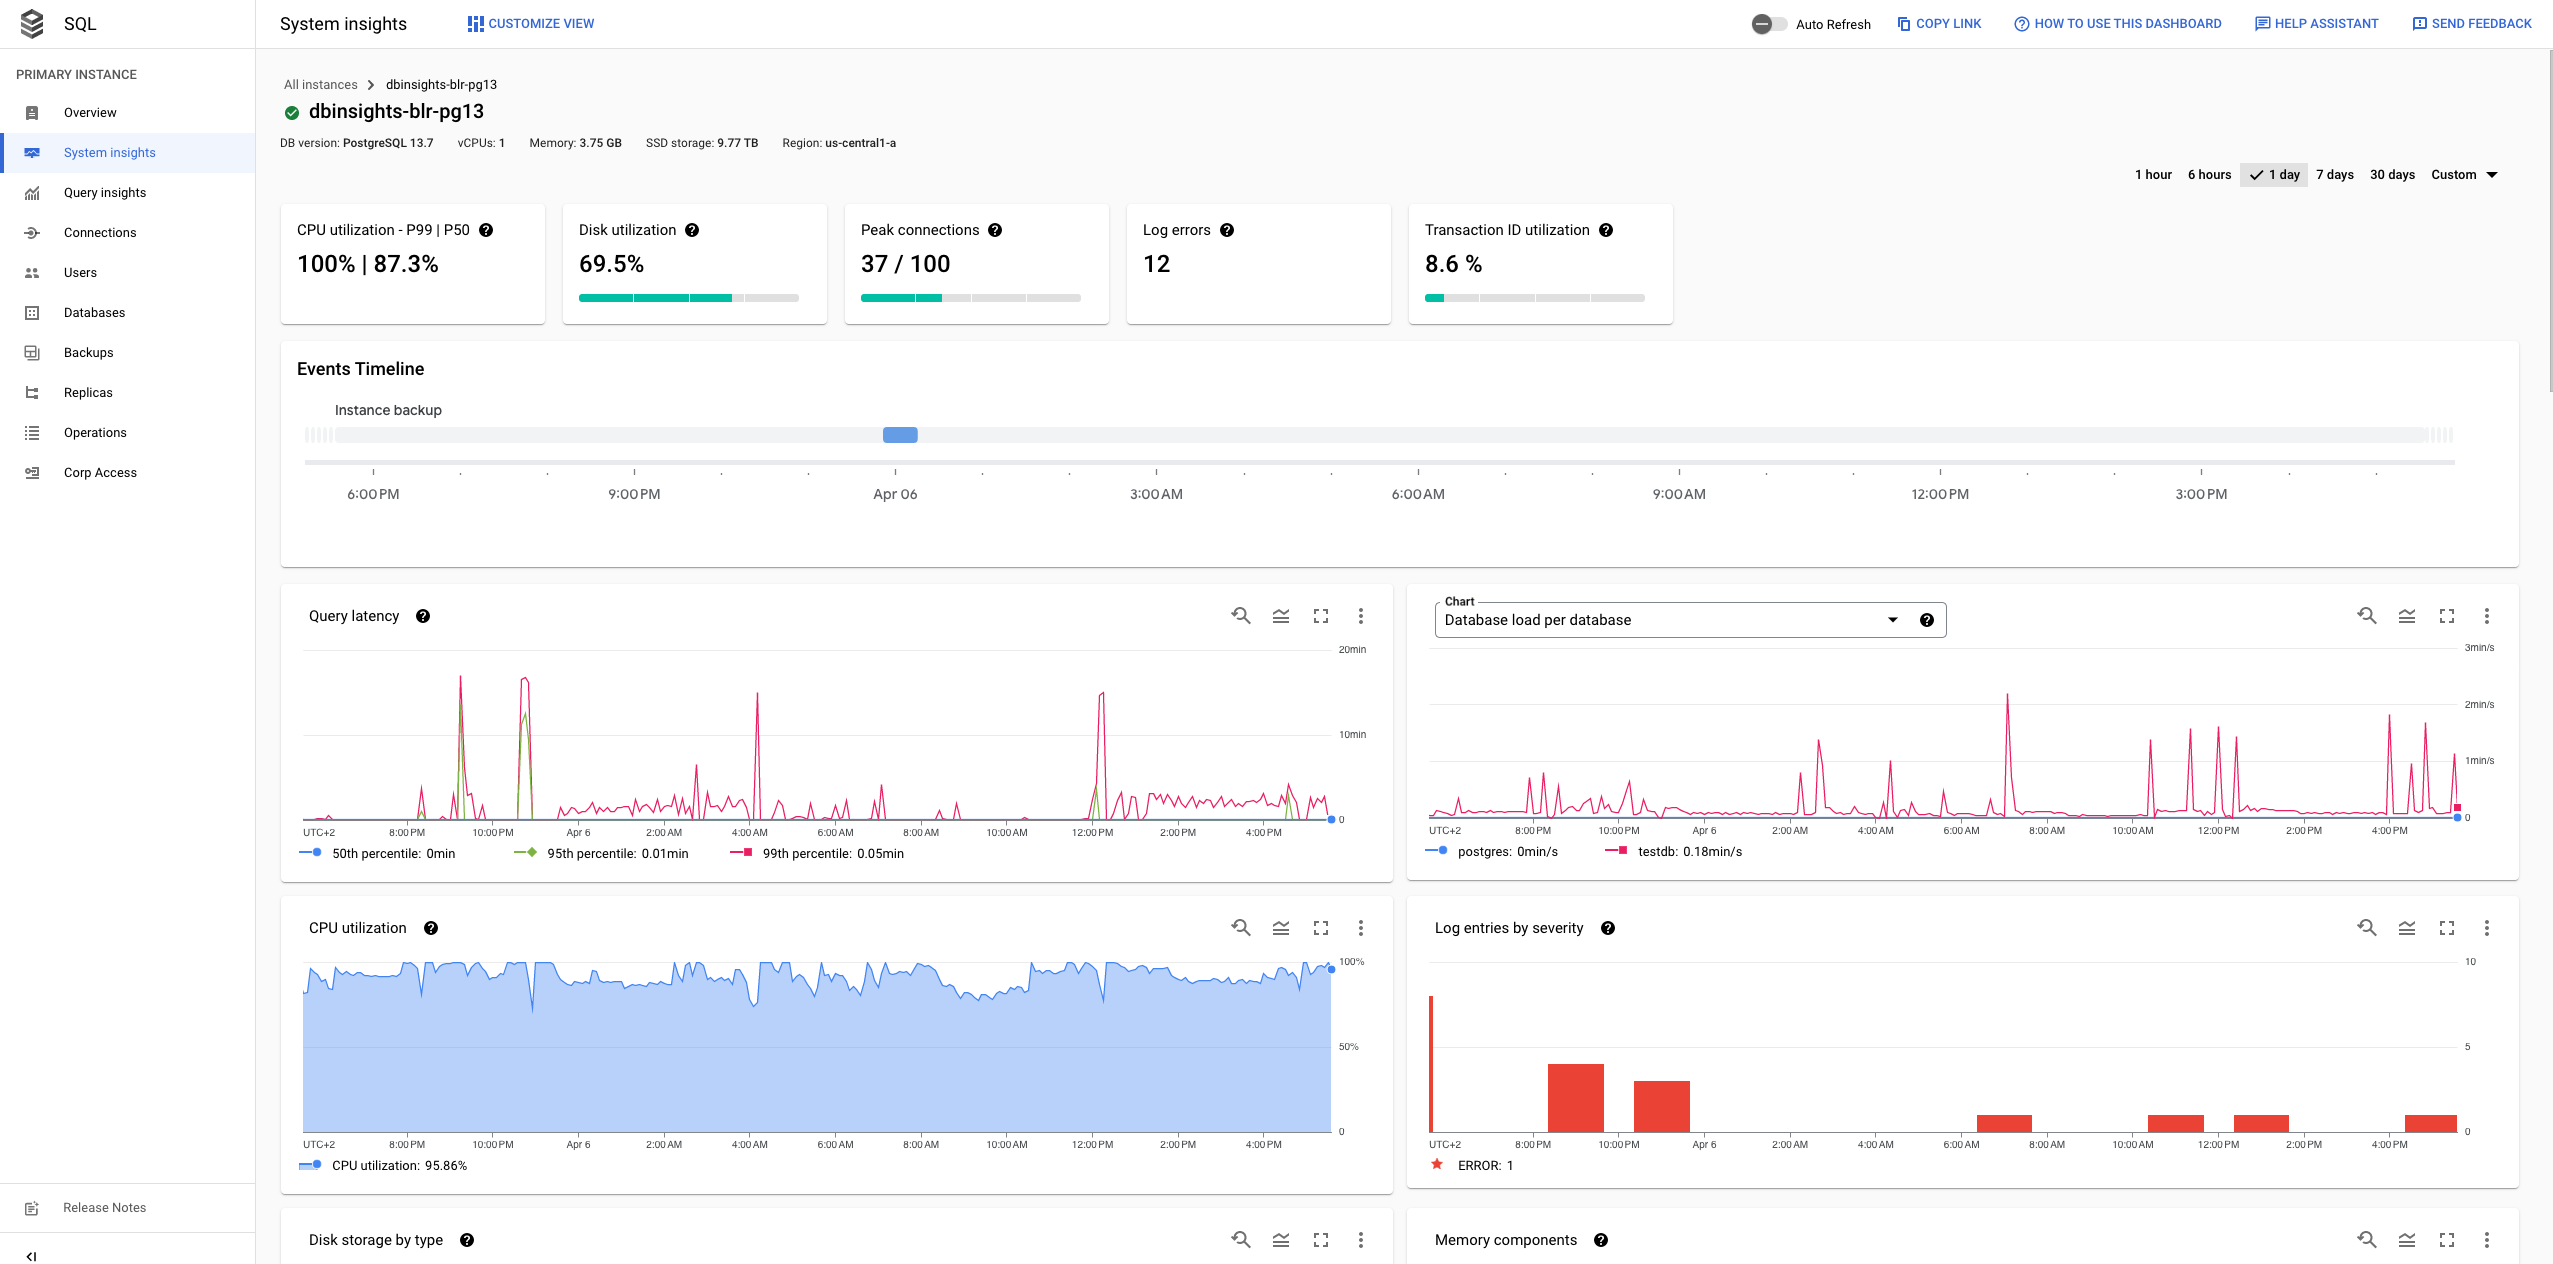
Task: Click the options menu on Log entries chart
Action: pyautogui.click(x=2486, y=928)
